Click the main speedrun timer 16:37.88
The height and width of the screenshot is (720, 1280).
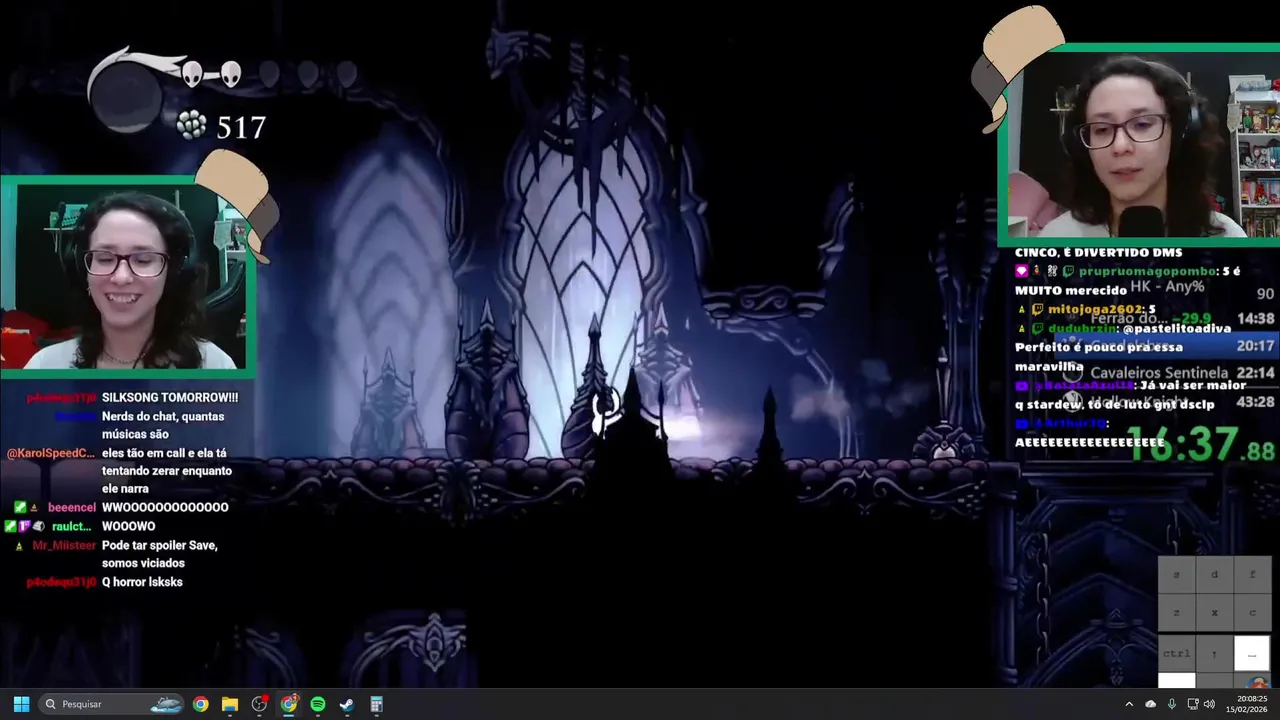coord(1201,444)
